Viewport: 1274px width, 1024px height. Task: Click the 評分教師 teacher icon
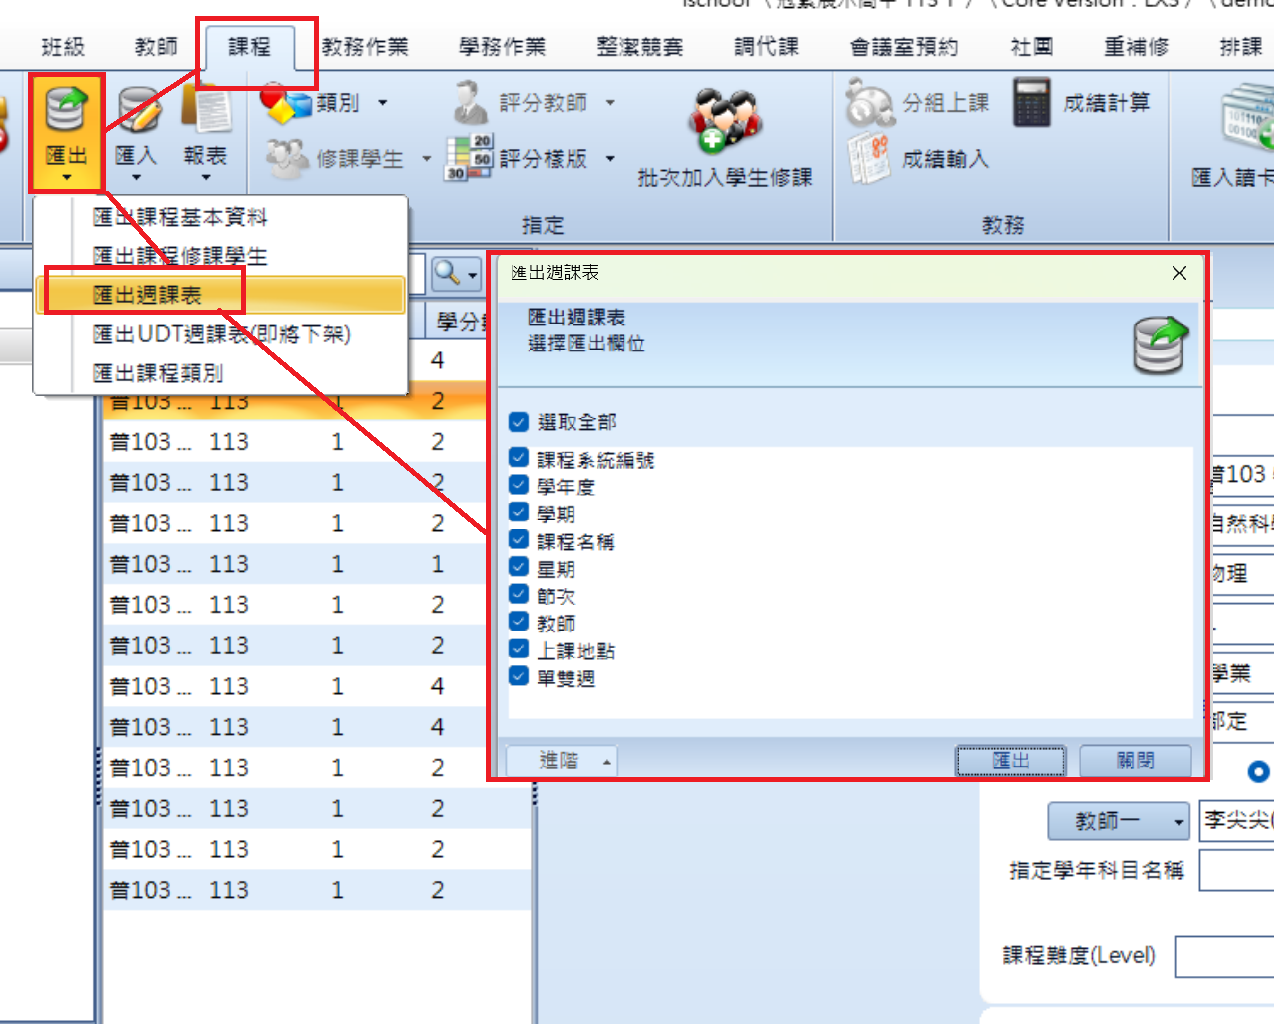[469, 103]
